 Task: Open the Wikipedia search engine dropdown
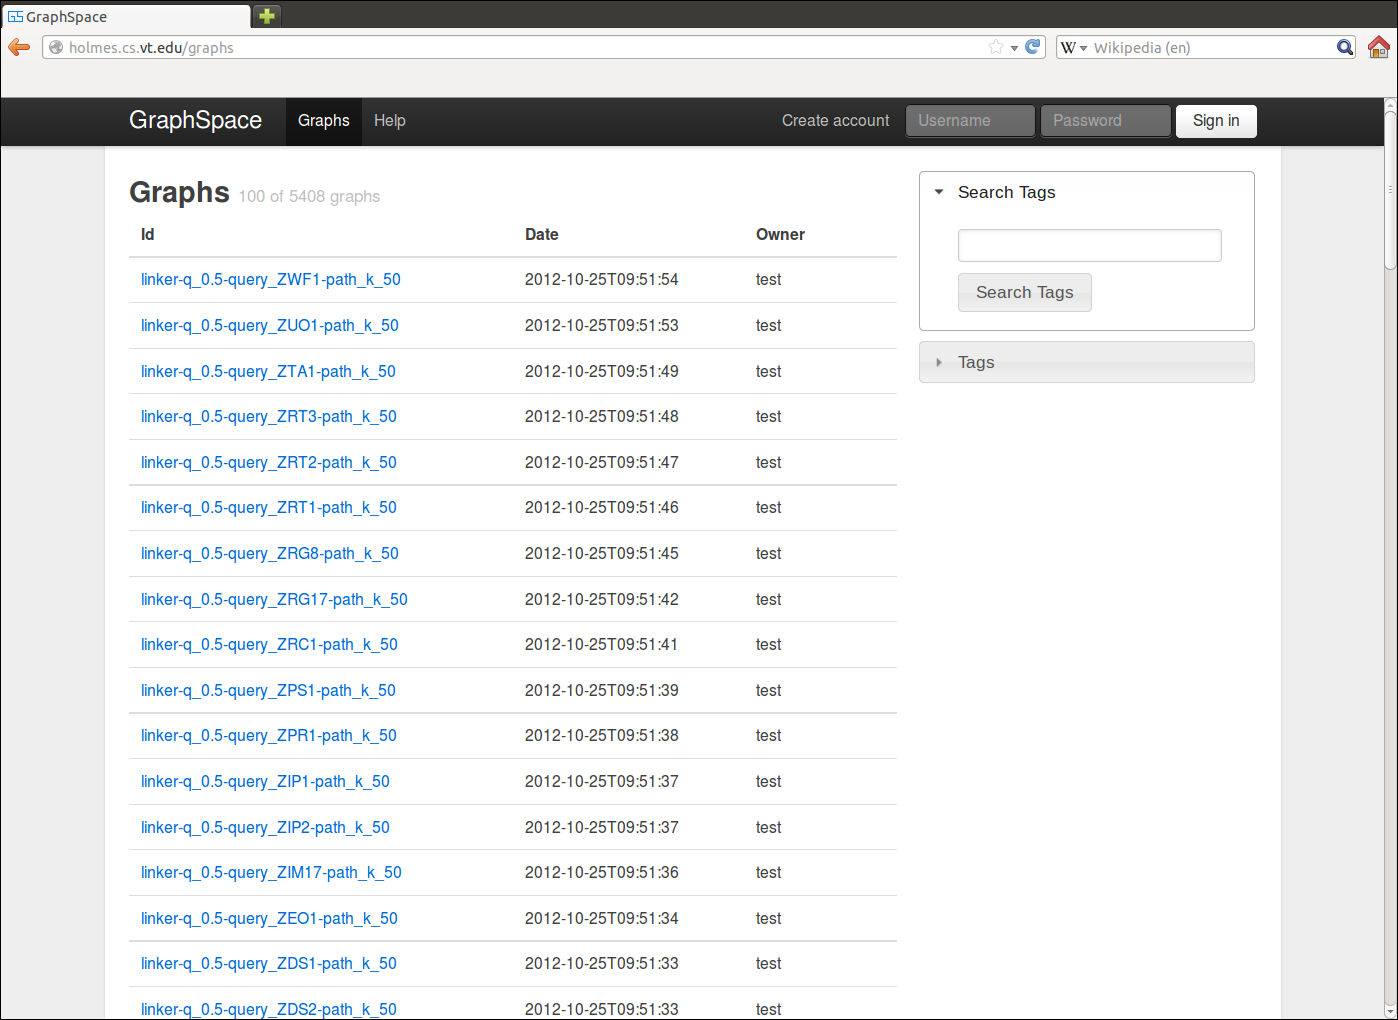1074,47
